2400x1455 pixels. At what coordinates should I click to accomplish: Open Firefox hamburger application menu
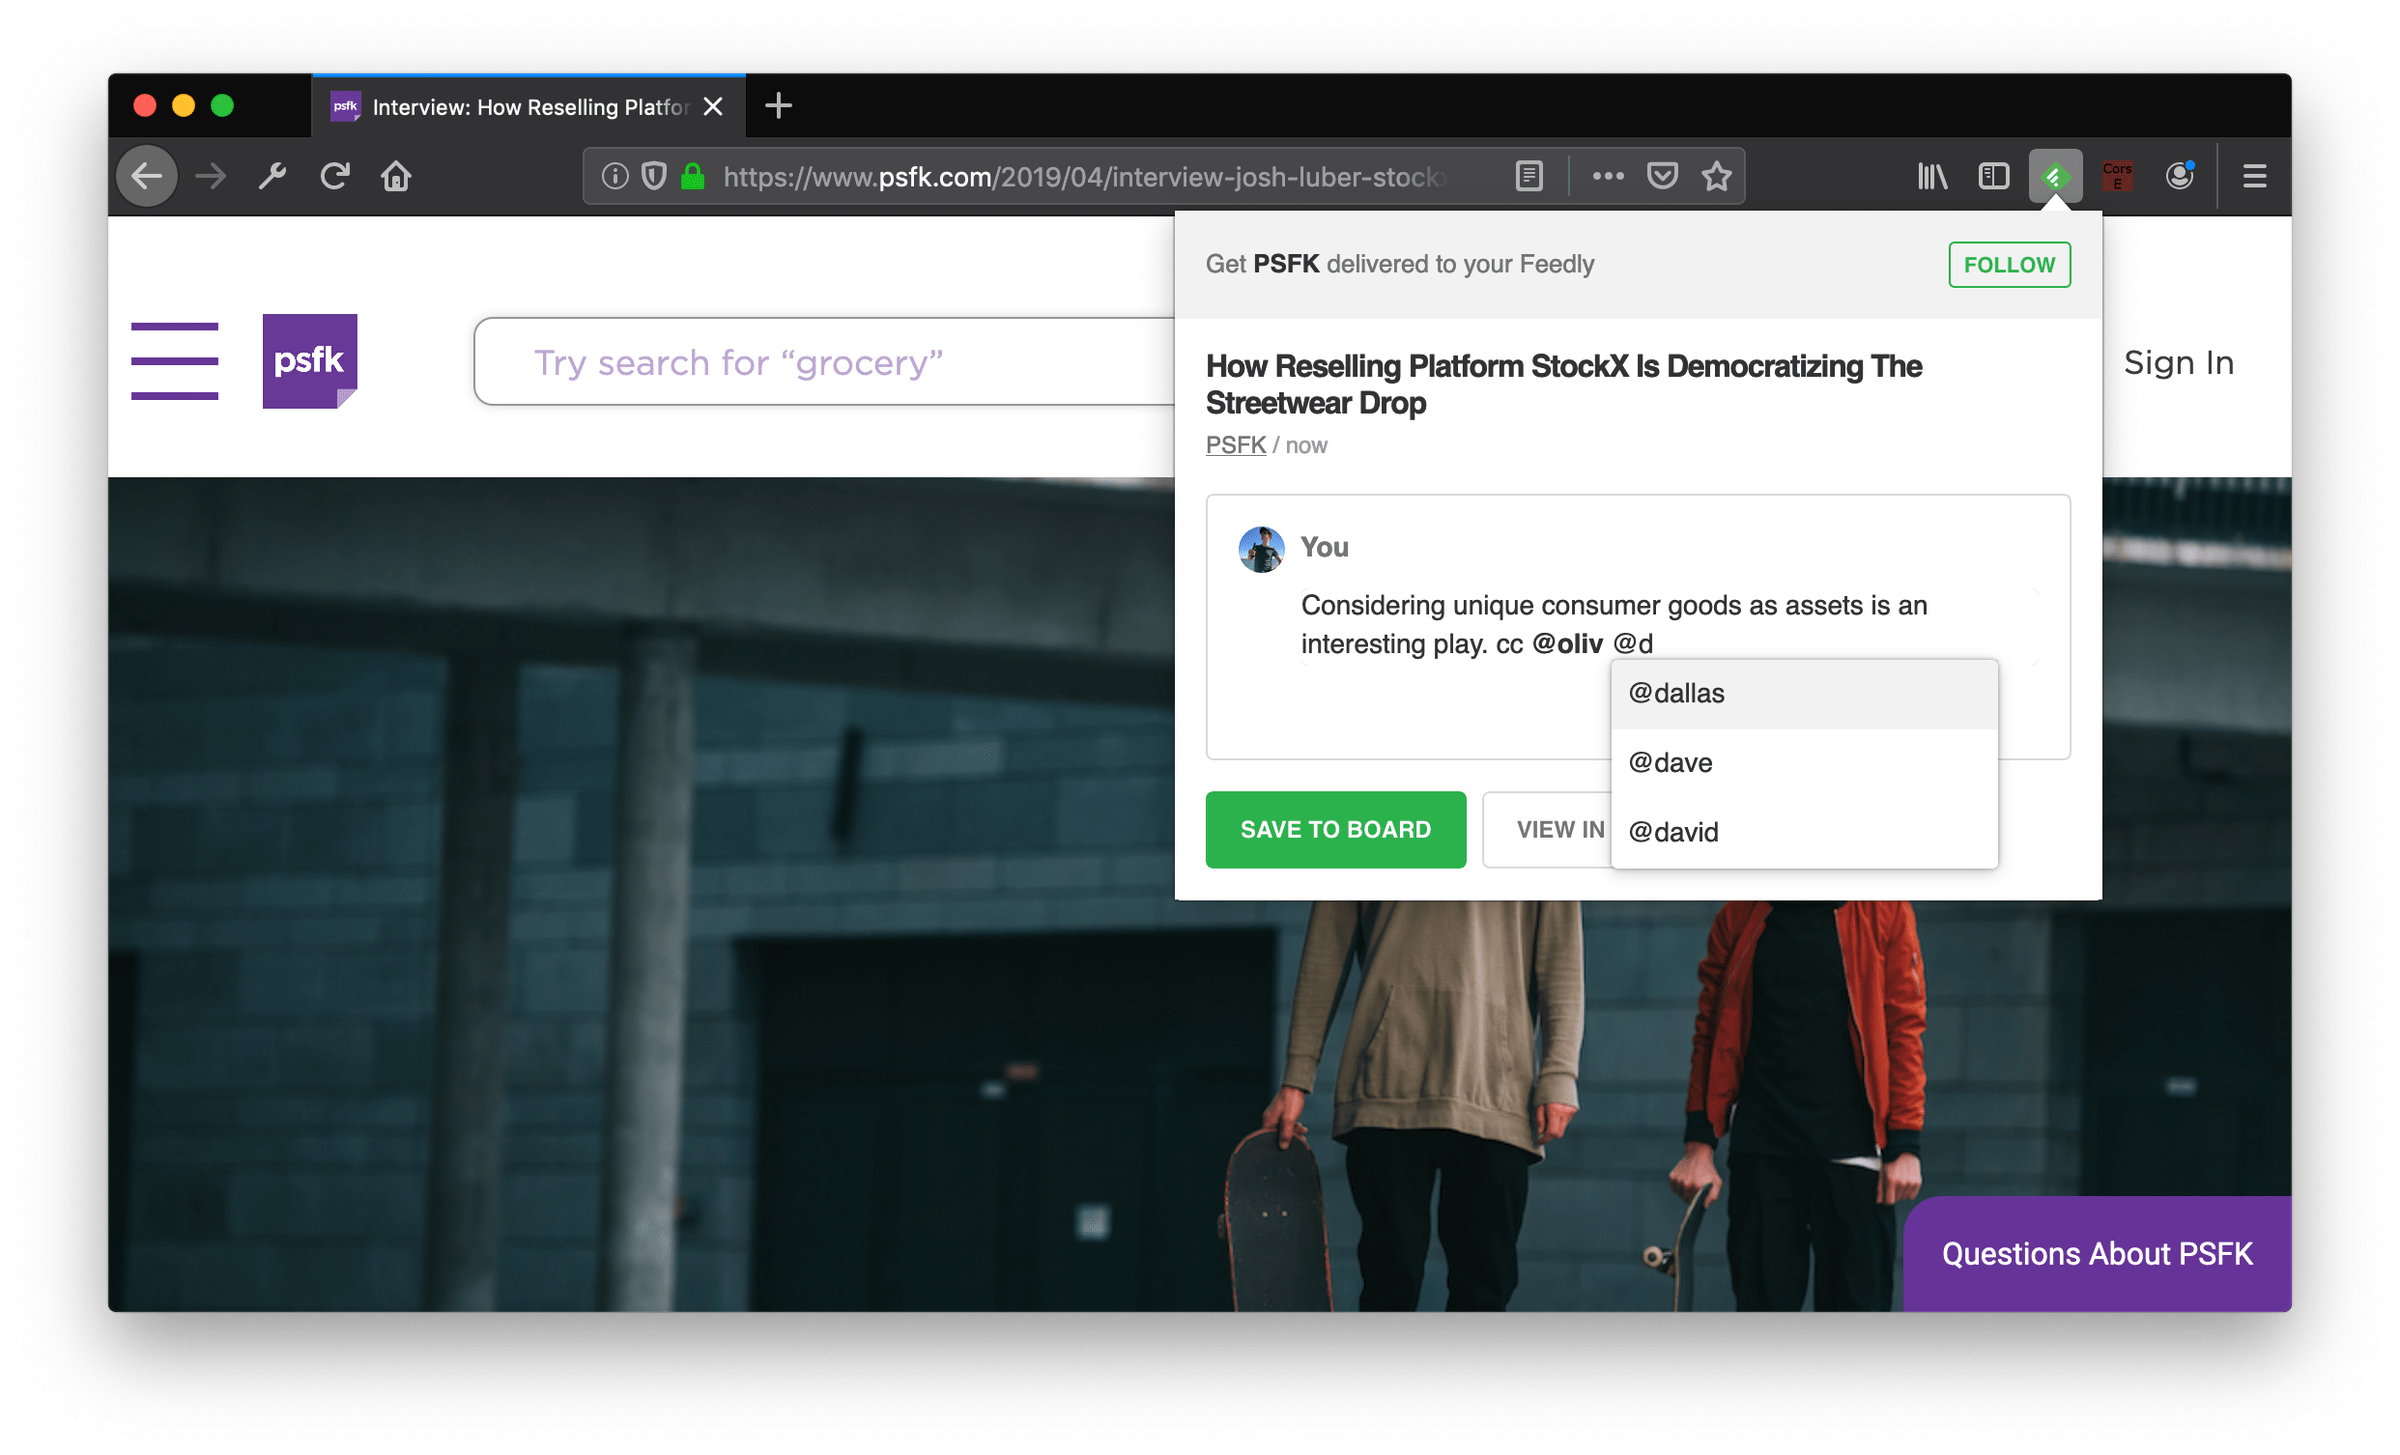2254,177
